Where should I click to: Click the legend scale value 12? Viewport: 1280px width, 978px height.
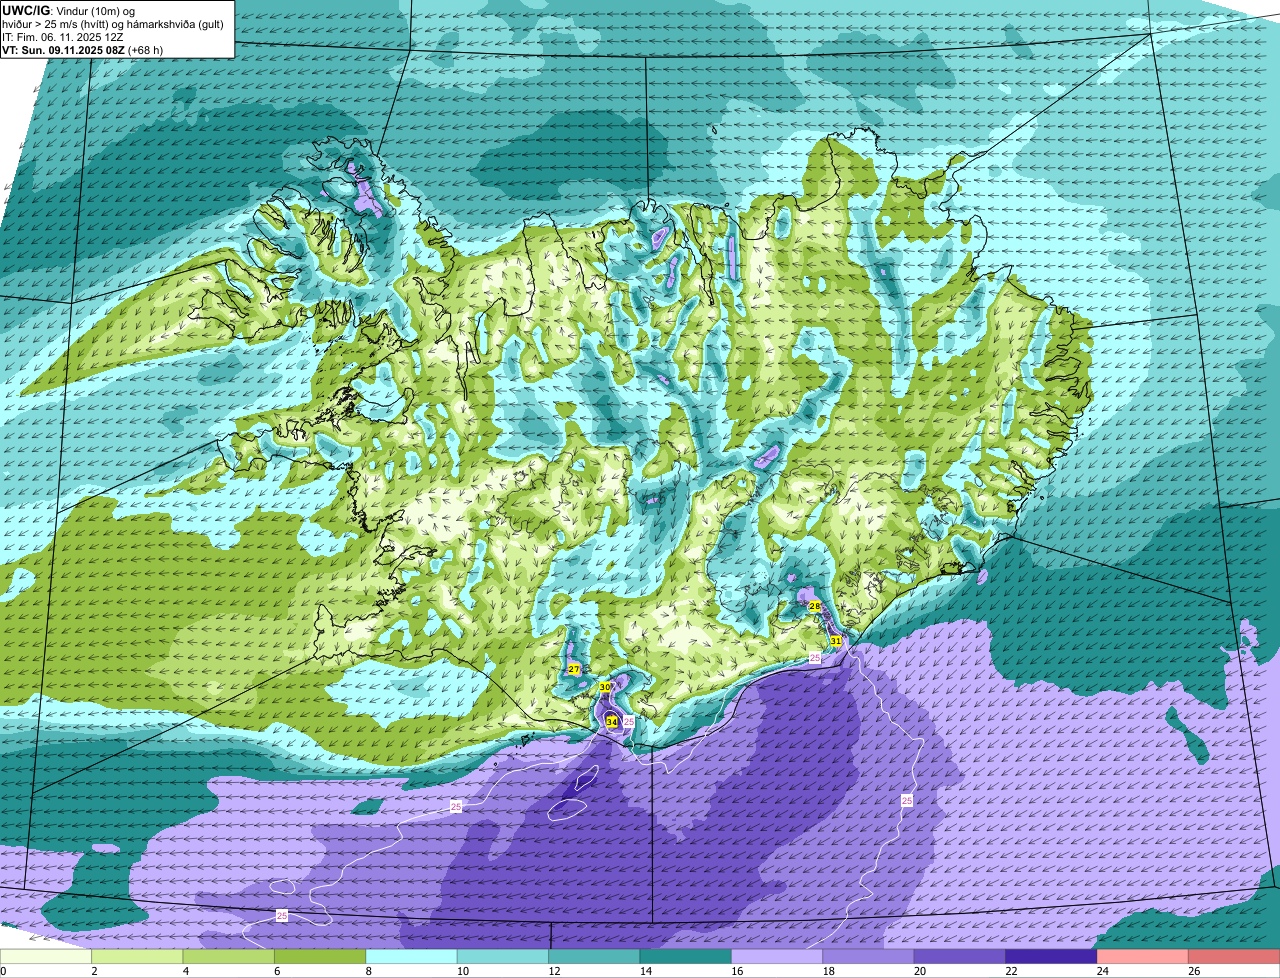(554, 971)
